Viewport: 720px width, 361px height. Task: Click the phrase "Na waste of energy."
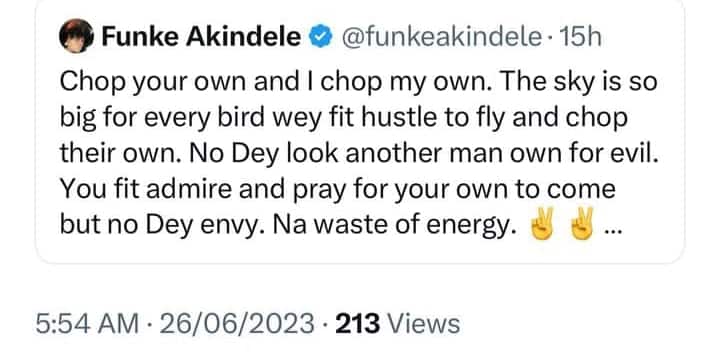tap(392, 225)
